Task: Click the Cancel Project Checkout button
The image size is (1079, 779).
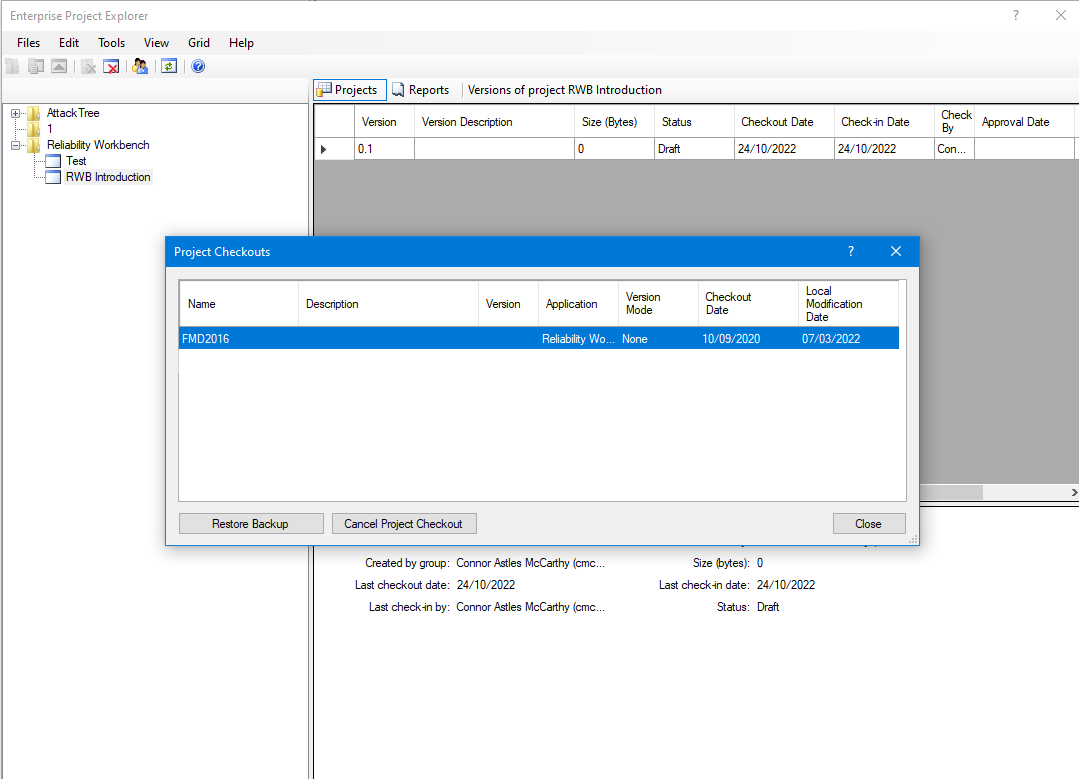Action: [x=403, y=524]
